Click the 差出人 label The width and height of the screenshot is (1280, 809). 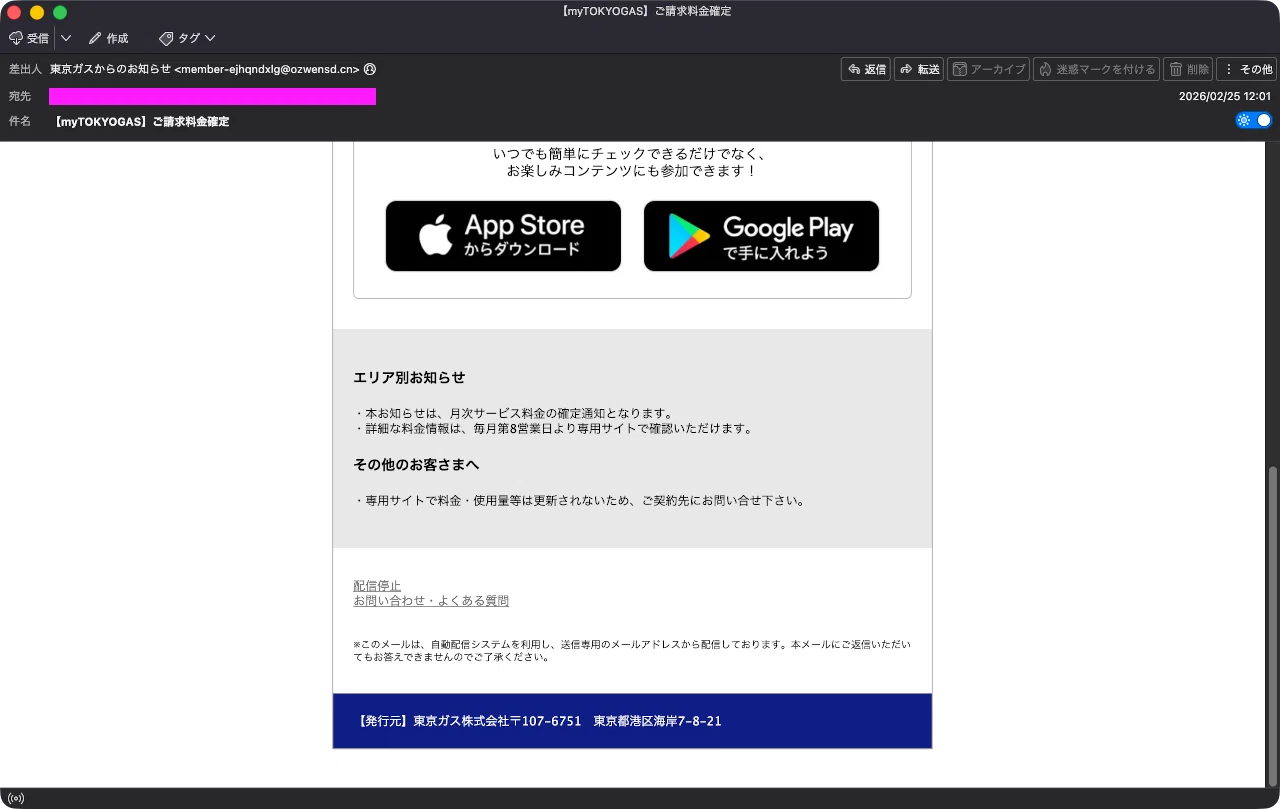click(25, 70)
